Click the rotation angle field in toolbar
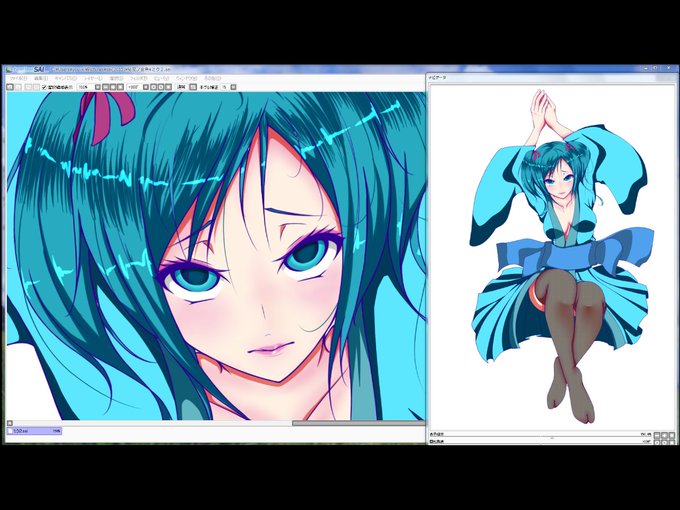The image size is (680, 510). click(x=134, y=87)
